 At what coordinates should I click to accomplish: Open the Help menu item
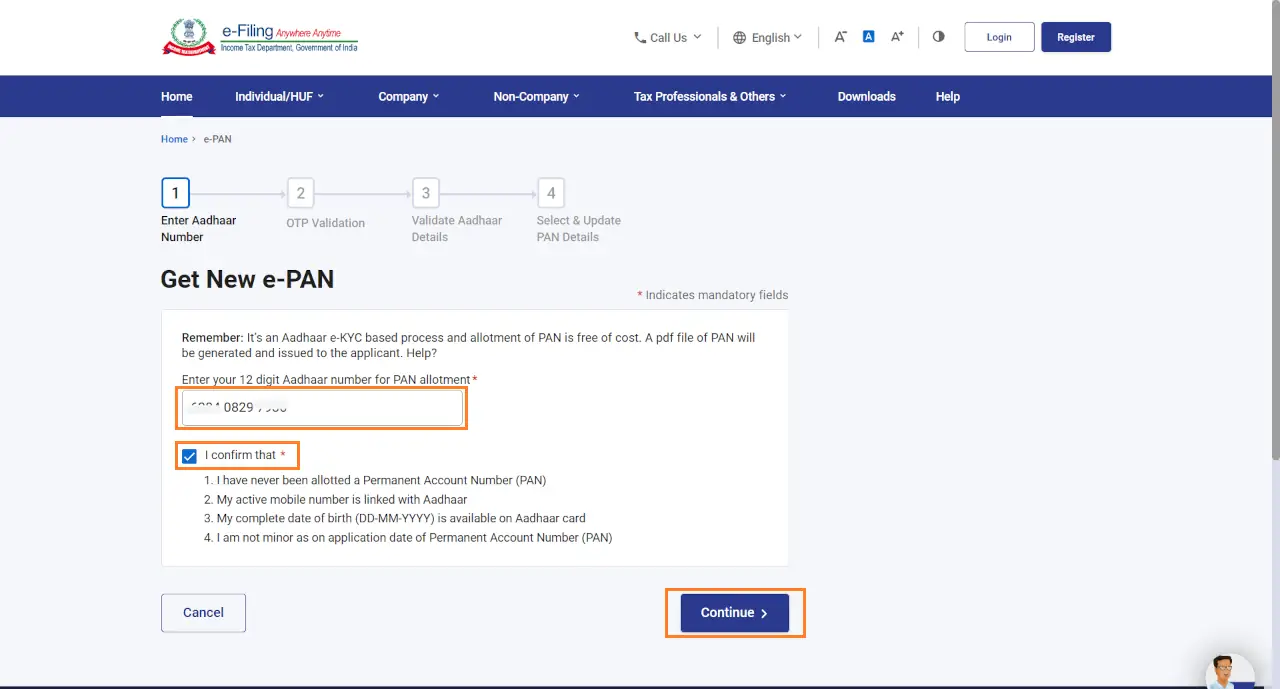coord(948,96)
